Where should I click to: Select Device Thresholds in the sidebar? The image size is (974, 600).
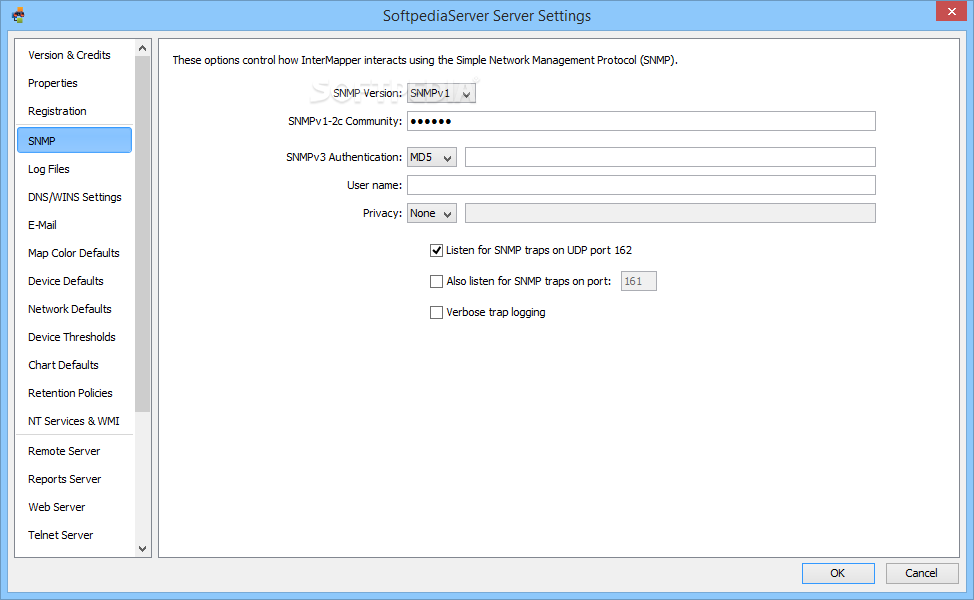72,337
